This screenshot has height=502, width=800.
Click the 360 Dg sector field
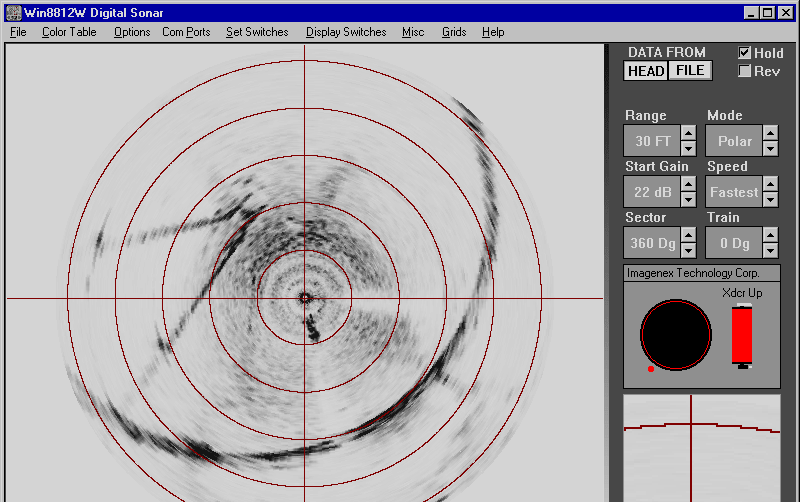(x=653, y=243)
